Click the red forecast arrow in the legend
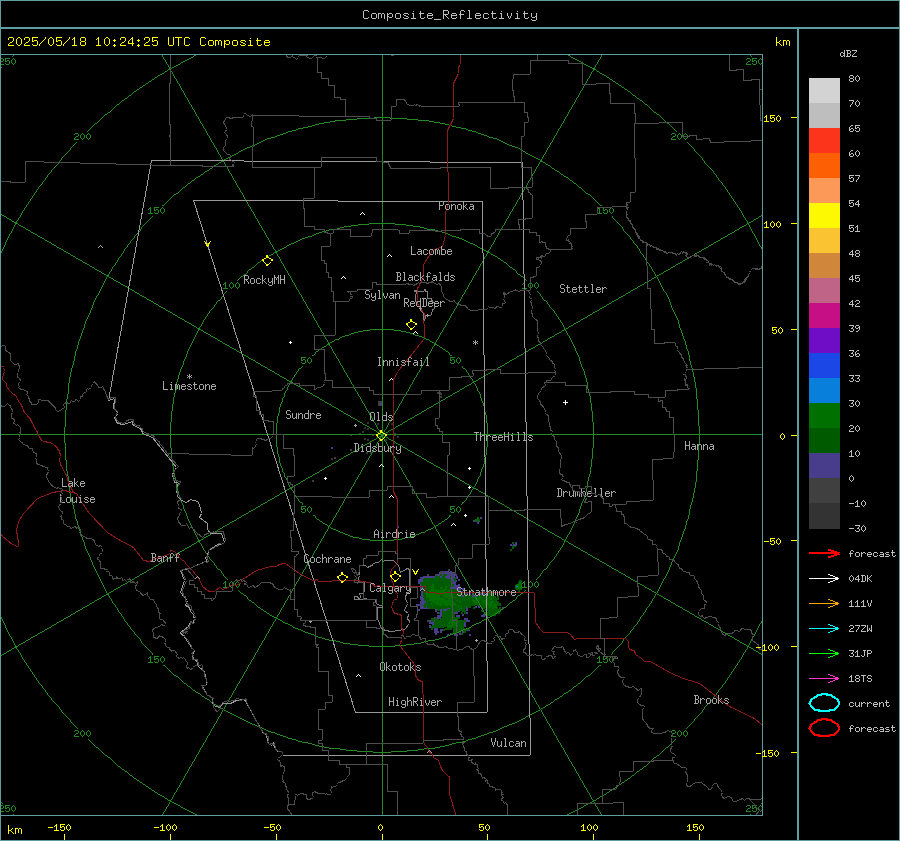Screen dimensions: 900x841 coord(824,553)
